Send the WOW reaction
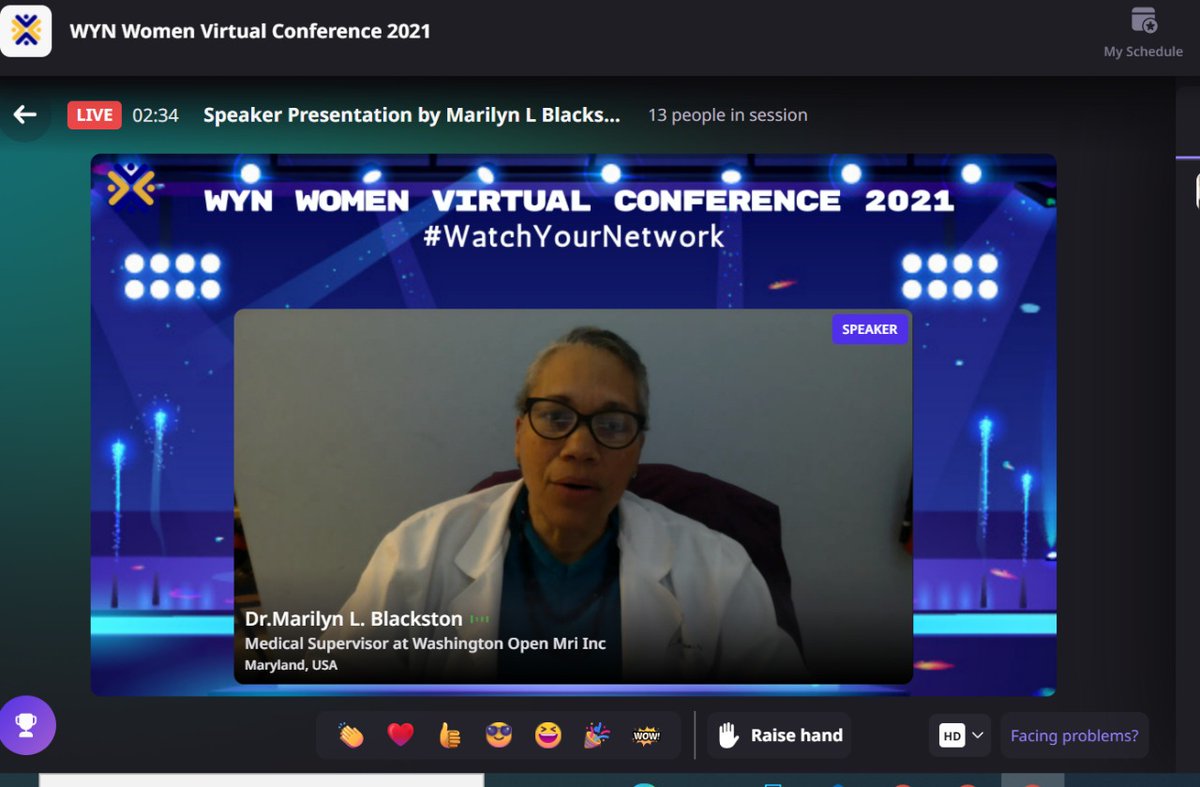1200x787 pixels. click(x=647, y=736)
